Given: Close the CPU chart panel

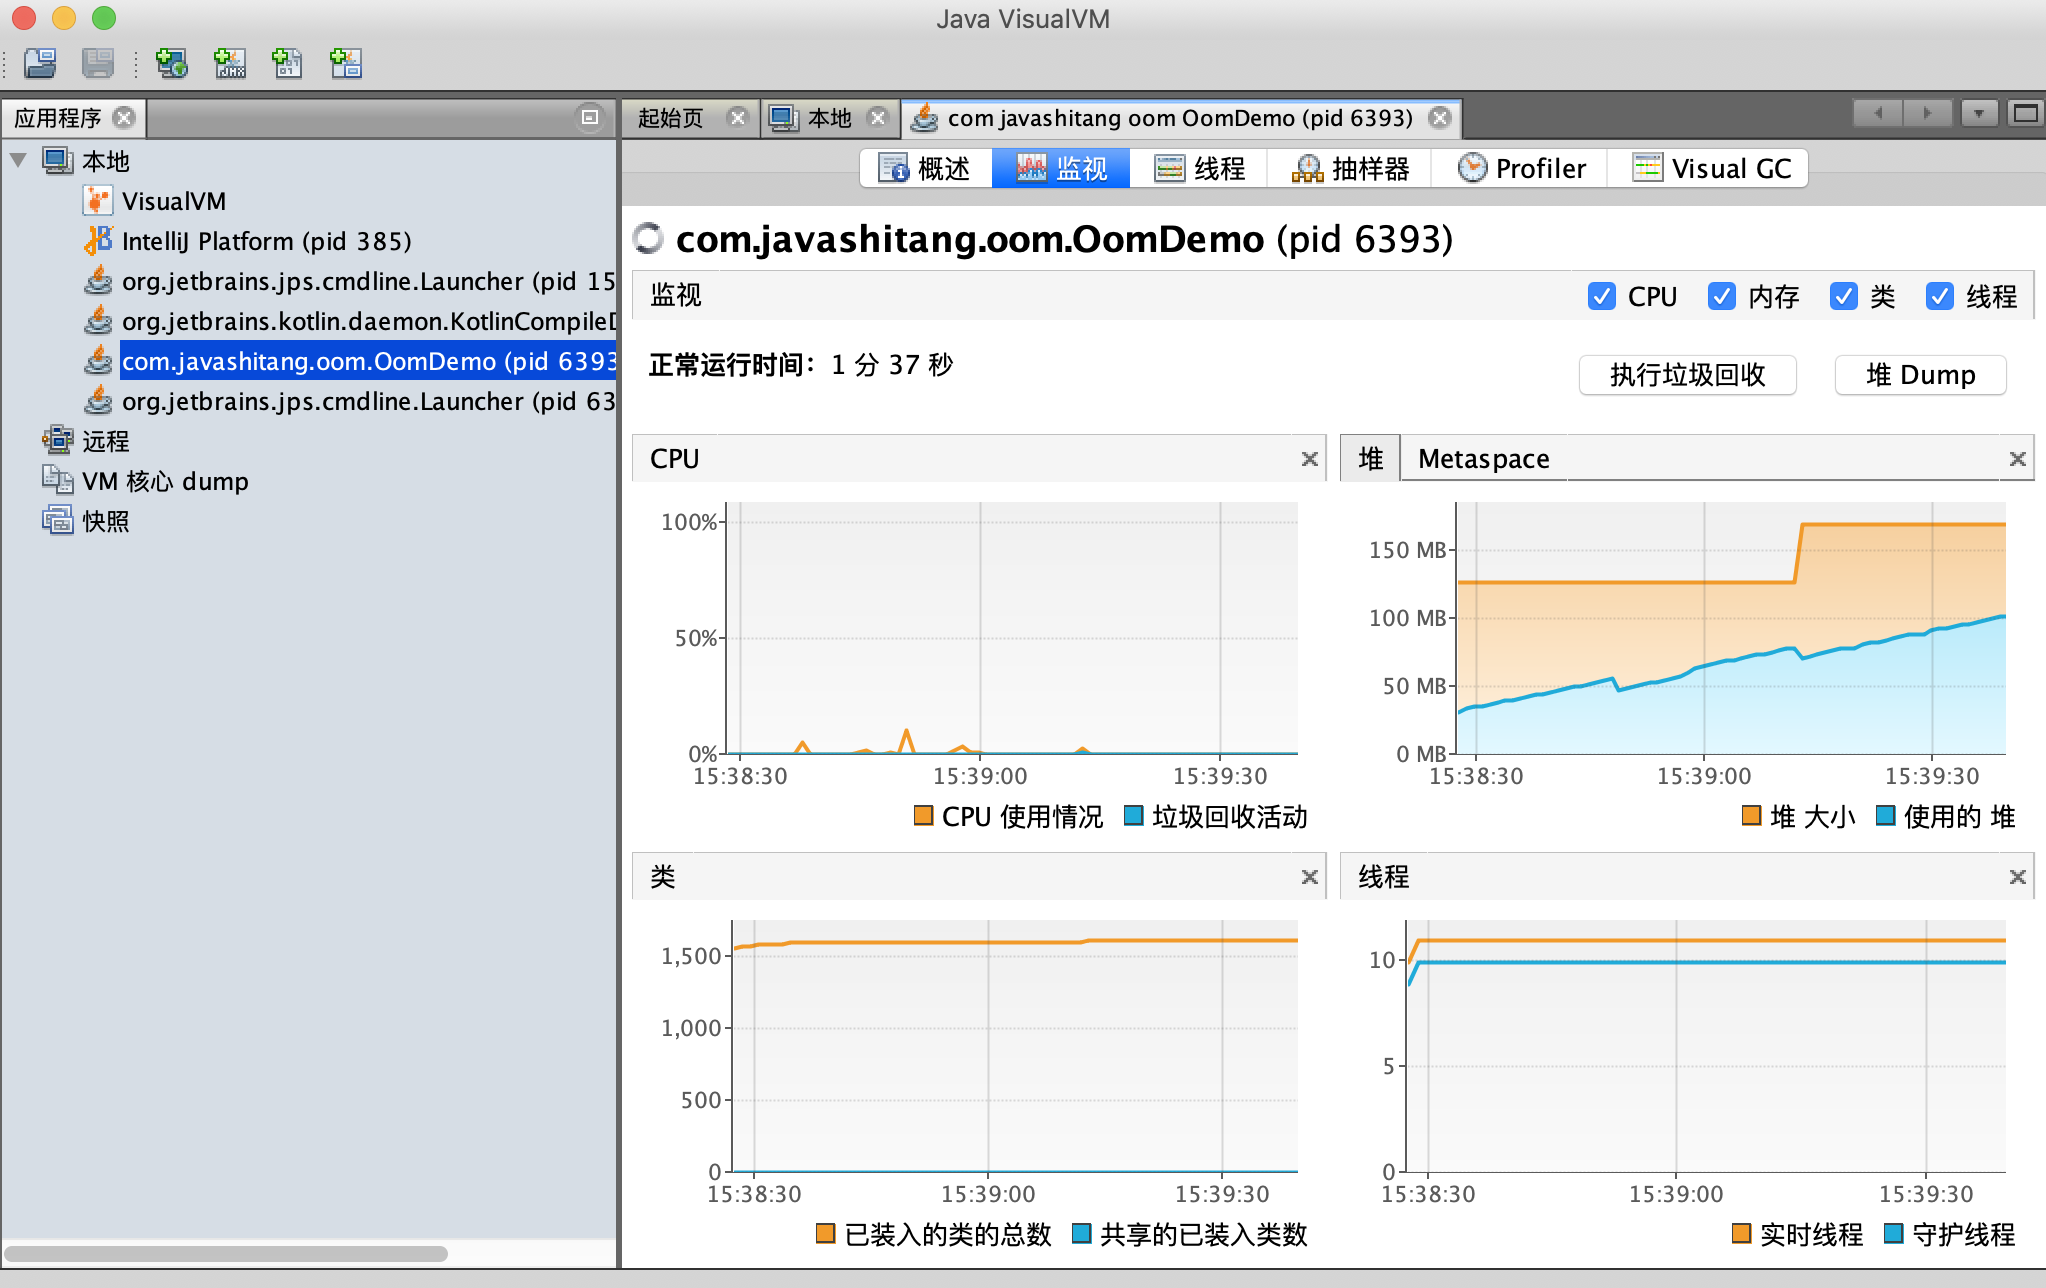Looking at the screenshot, I should tap(1309, 459).
